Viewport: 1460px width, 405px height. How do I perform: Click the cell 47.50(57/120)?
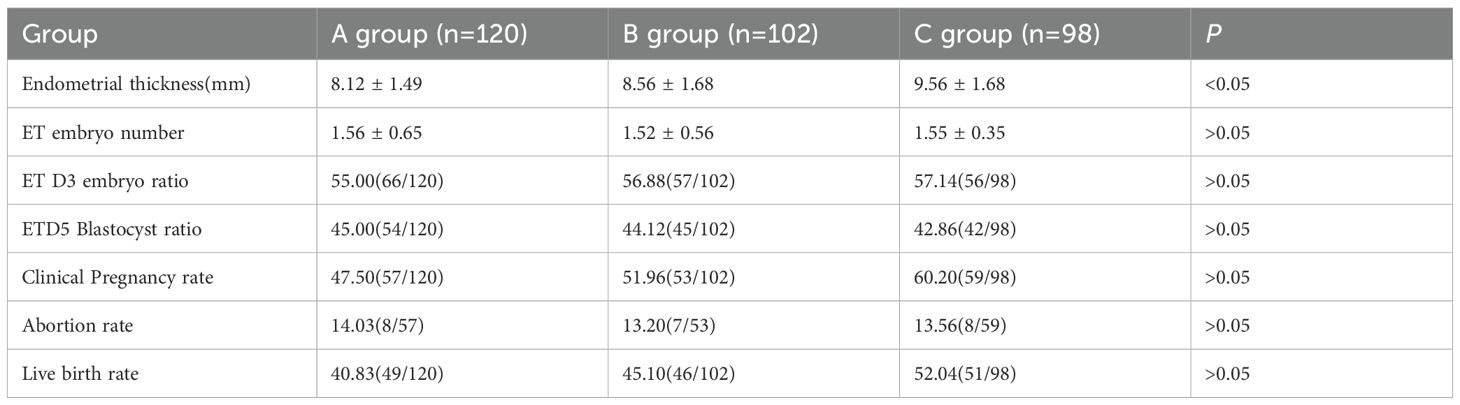click(x=388, y=278)
